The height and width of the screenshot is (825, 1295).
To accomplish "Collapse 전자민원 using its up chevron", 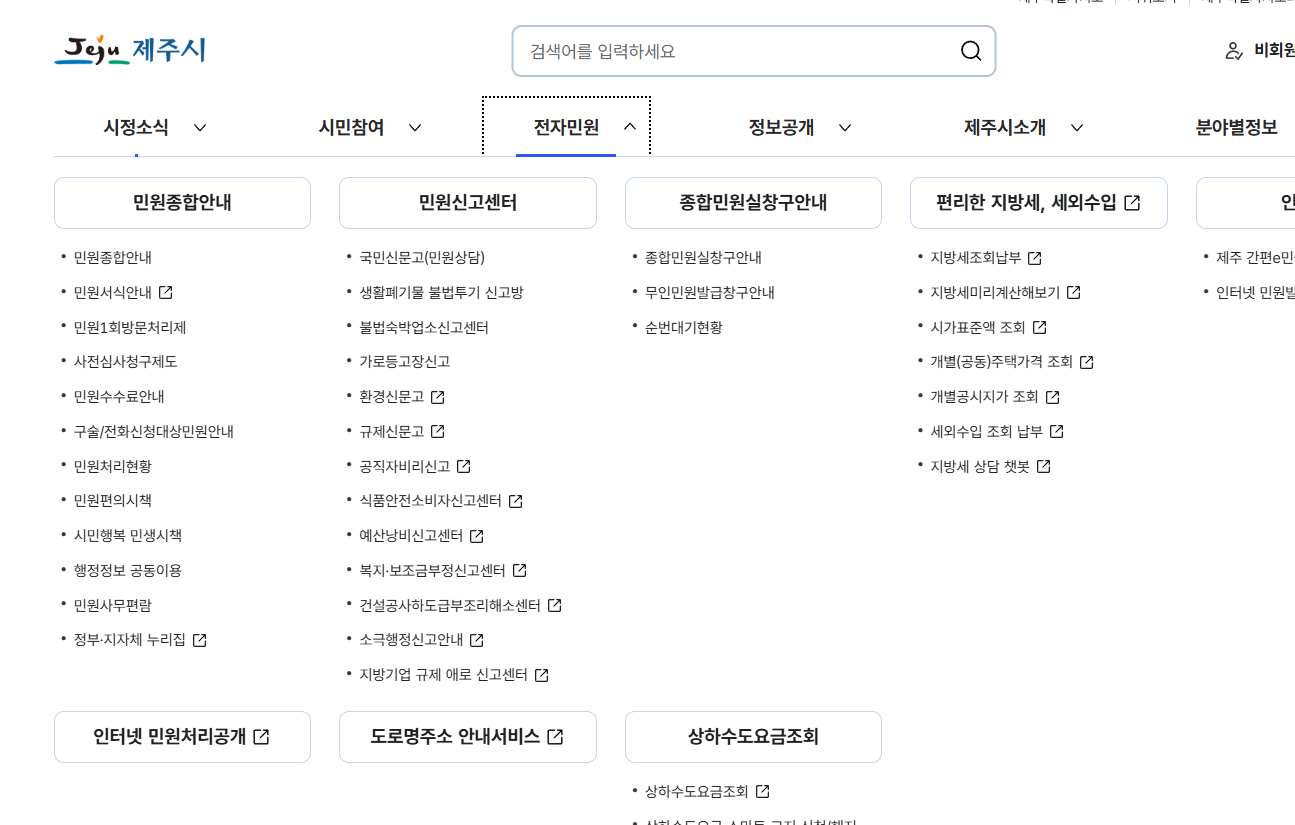I will tap(629, 127).
